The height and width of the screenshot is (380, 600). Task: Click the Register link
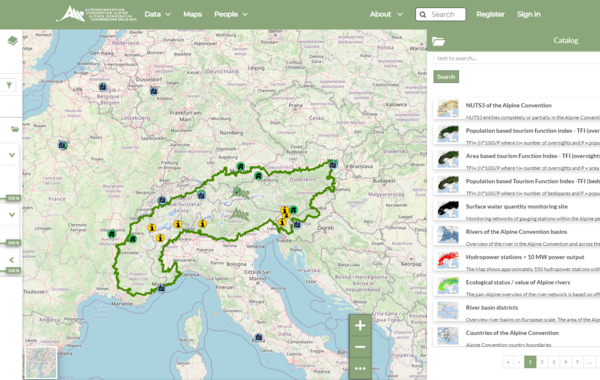(x=490, y=14)
